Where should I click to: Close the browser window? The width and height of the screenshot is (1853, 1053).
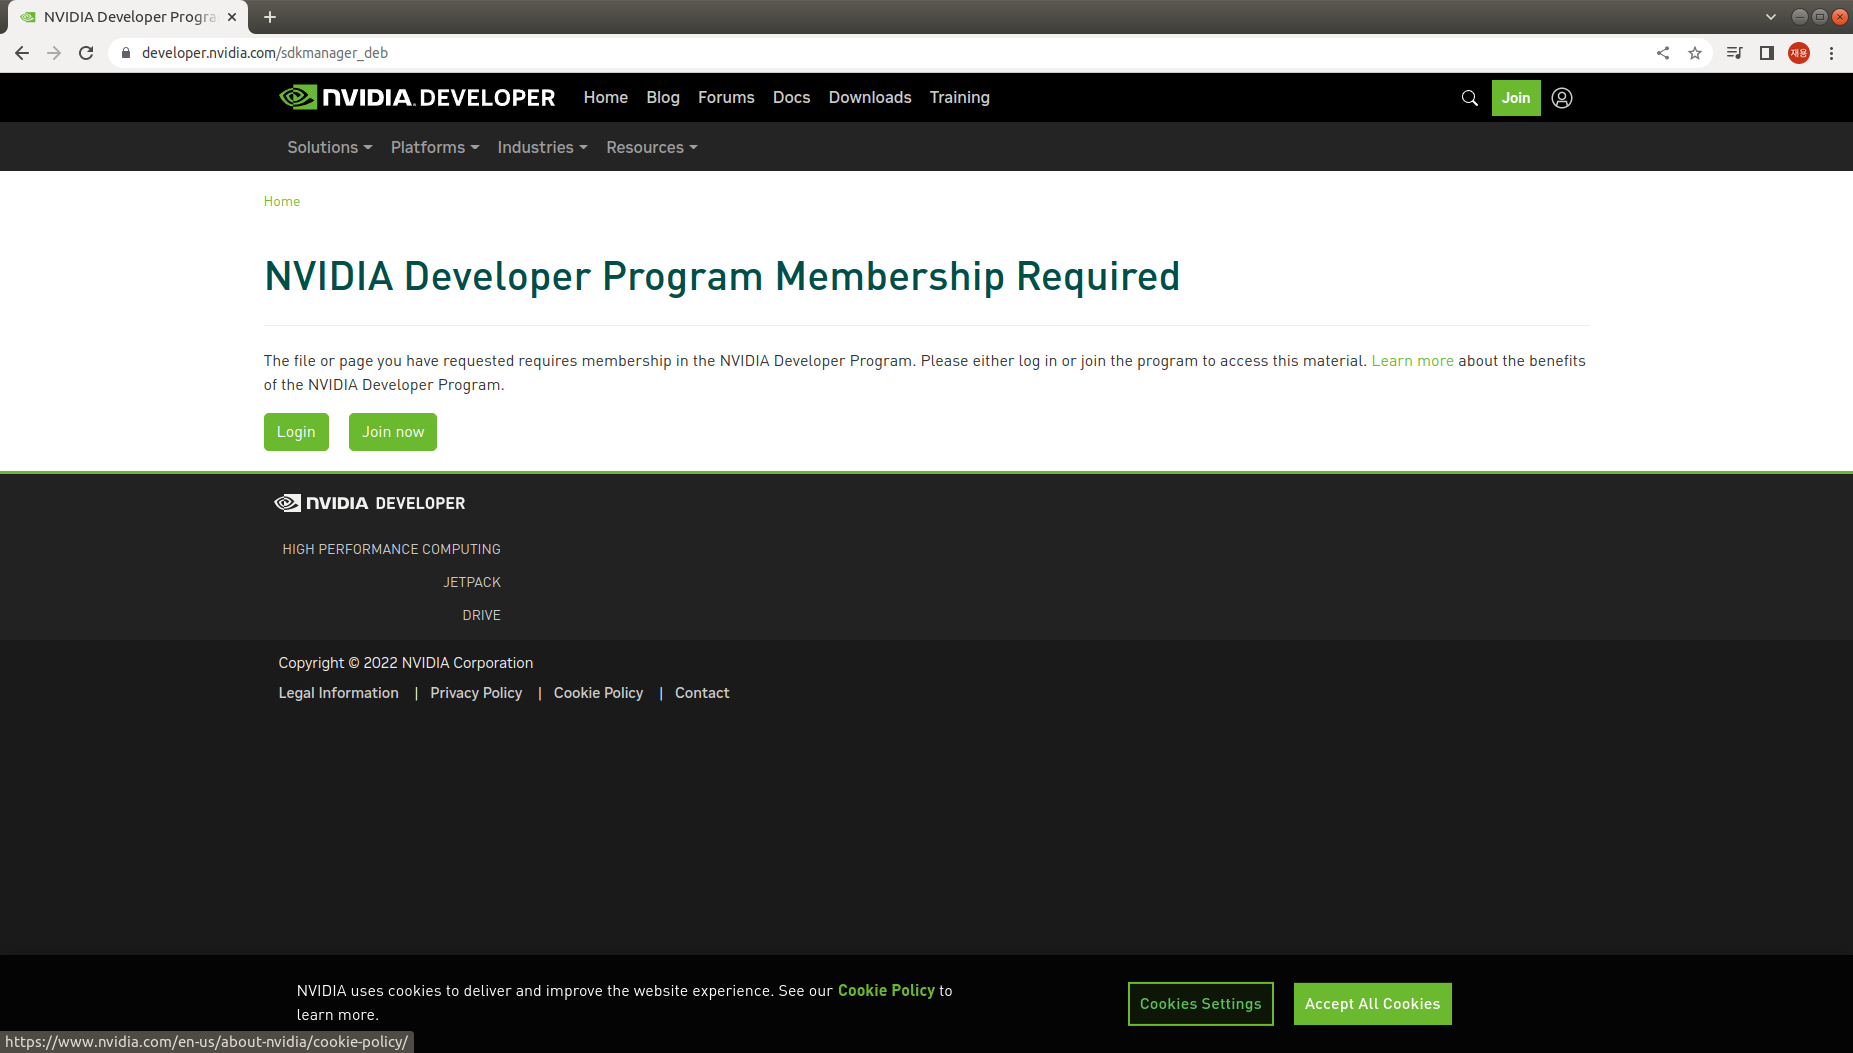tap(1839, 17)
